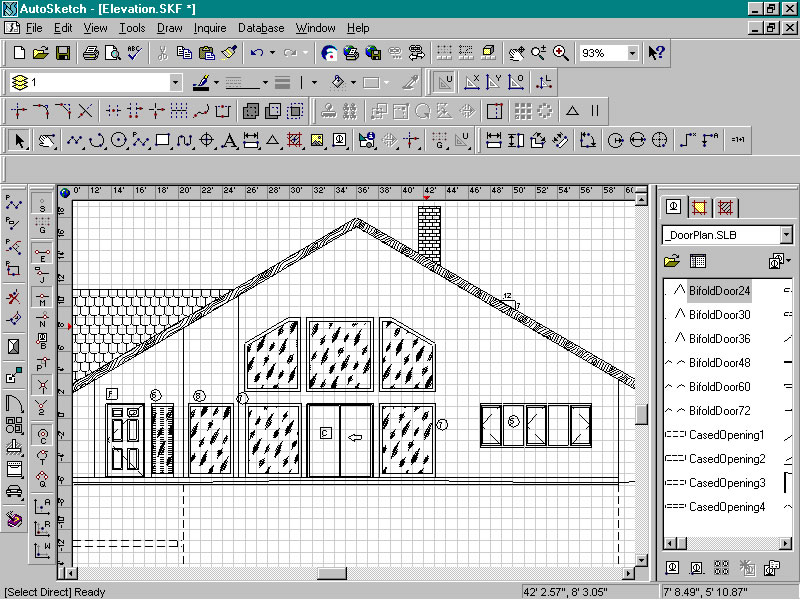Click the door symbol icon in left sidebar

(x=14, y=405)
